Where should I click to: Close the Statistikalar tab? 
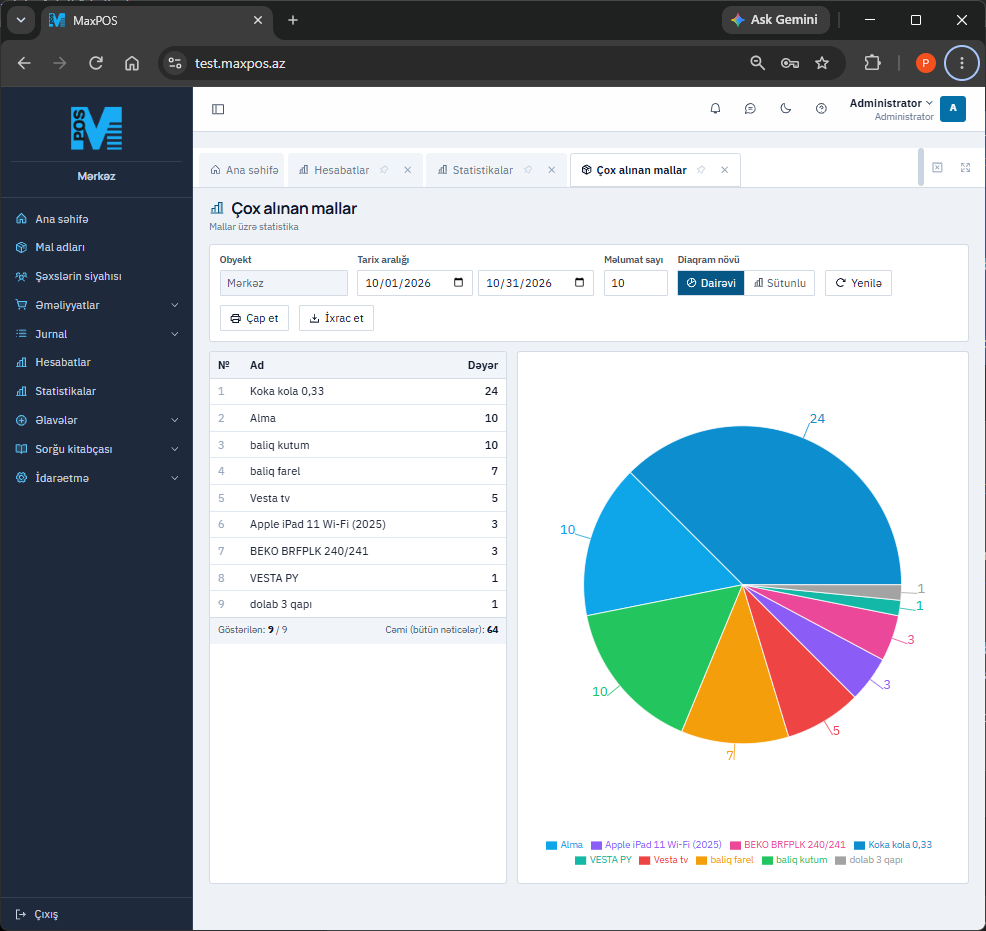pyautogui.click(x=551, y=170)
